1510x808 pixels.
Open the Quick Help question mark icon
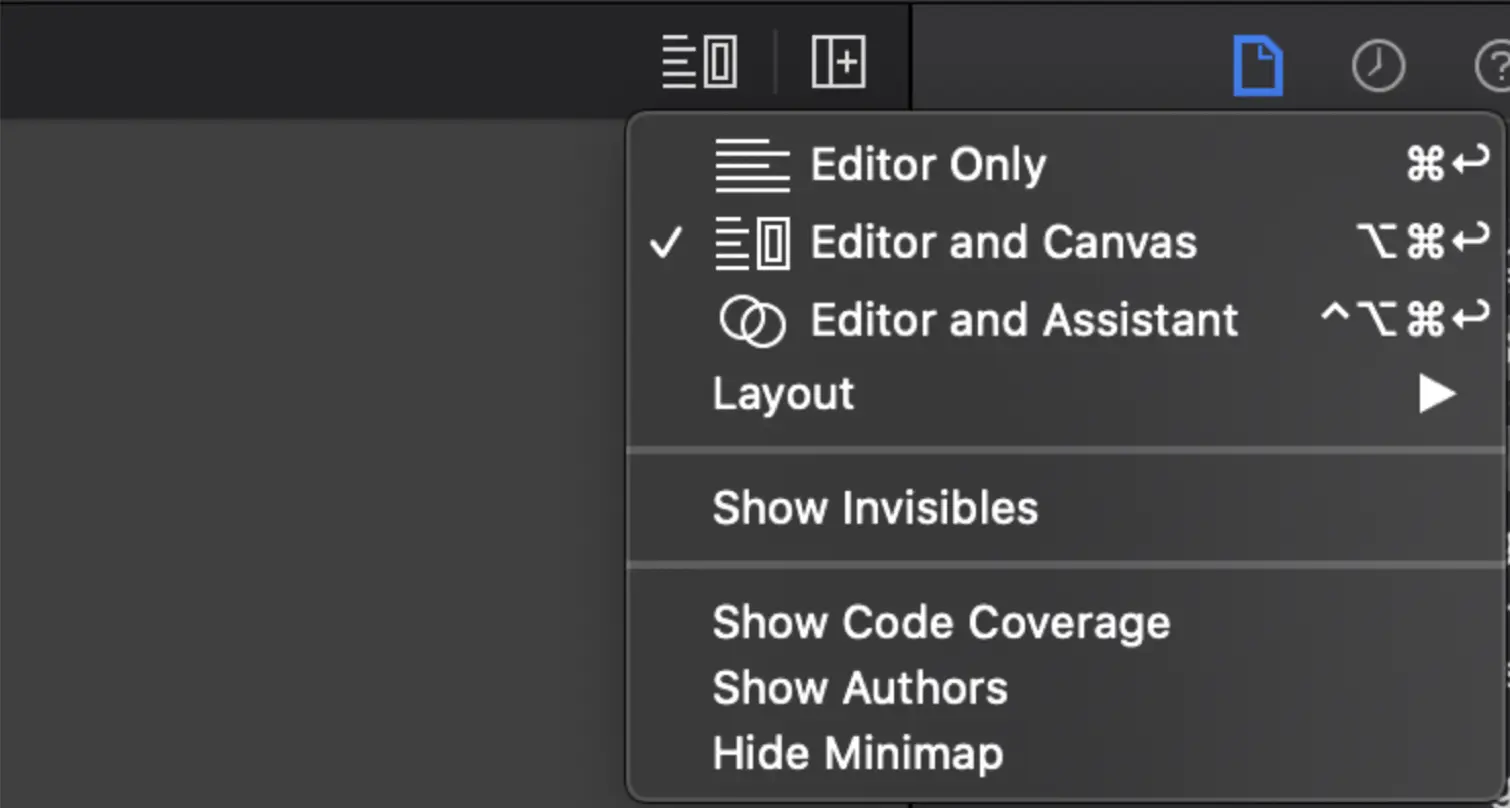pos(1494,67)
